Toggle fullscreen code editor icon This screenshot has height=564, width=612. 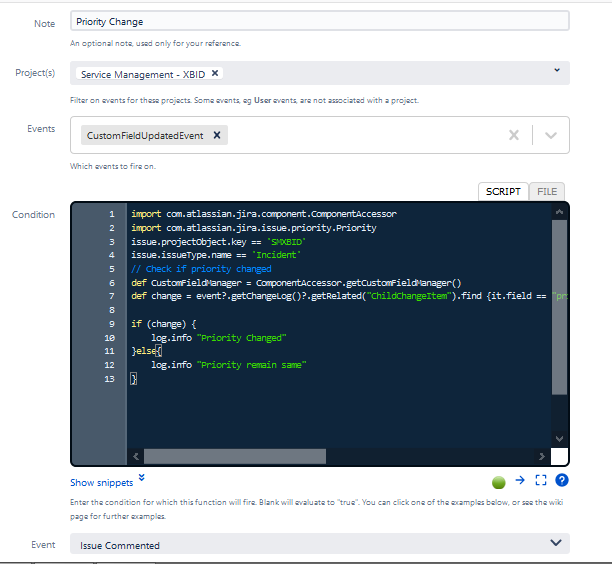pos(541,480)
